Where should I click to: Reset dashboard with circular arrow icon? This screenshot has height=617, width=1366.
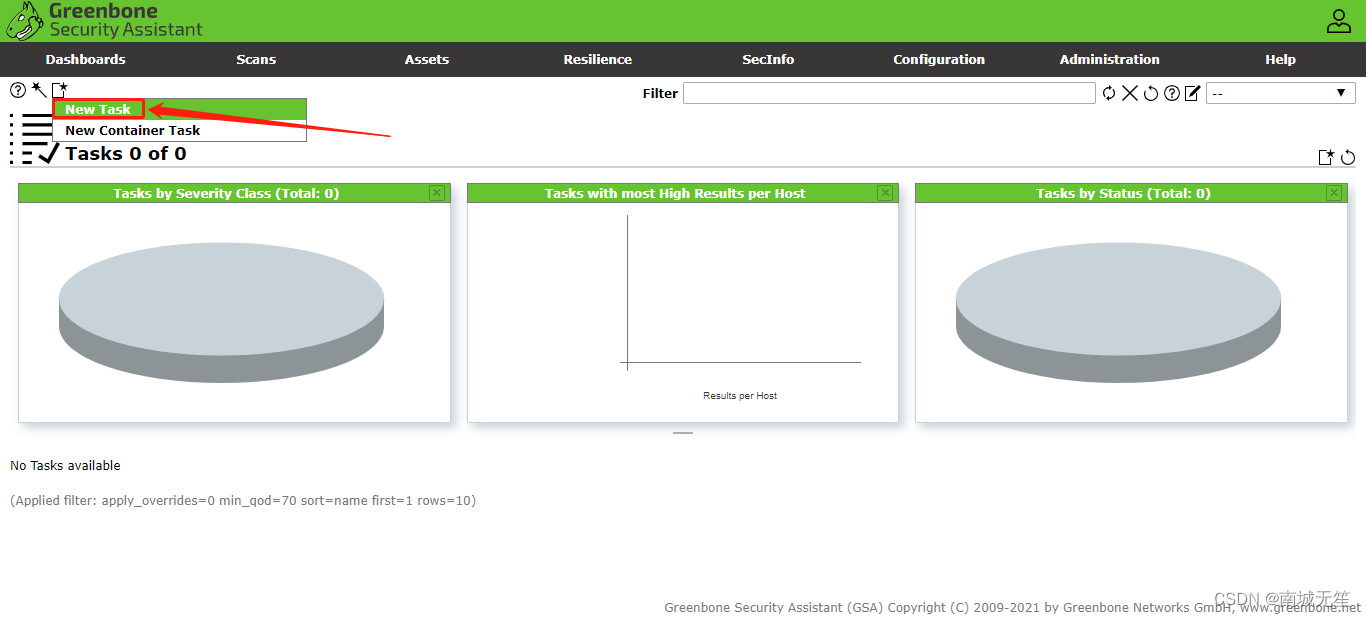click(x=1348, y=157)
